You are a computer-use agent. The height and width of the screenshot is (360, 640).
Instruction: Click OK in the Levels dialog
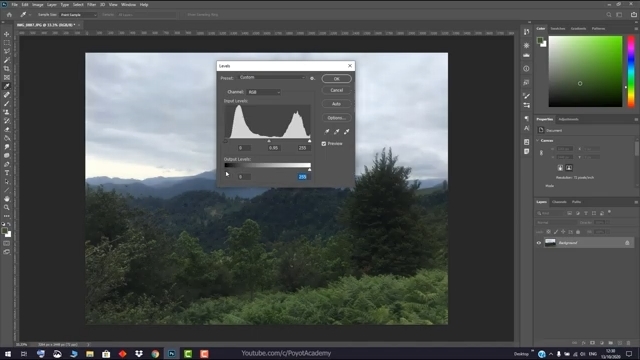336,79
